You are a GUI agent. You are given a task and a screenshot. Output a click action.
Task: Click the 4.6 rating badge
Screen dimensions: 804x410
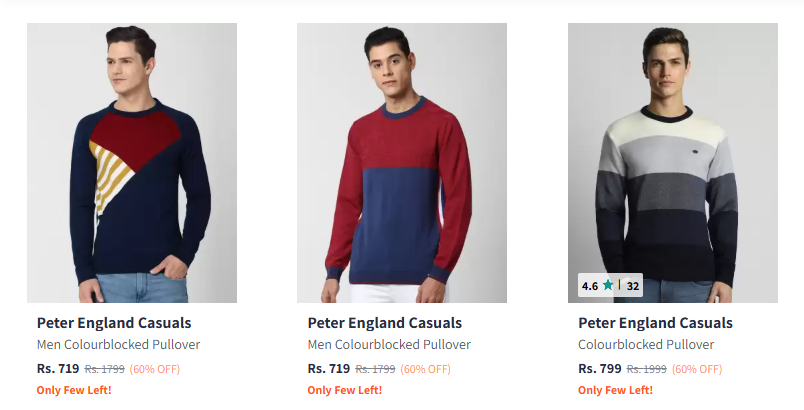590,286
